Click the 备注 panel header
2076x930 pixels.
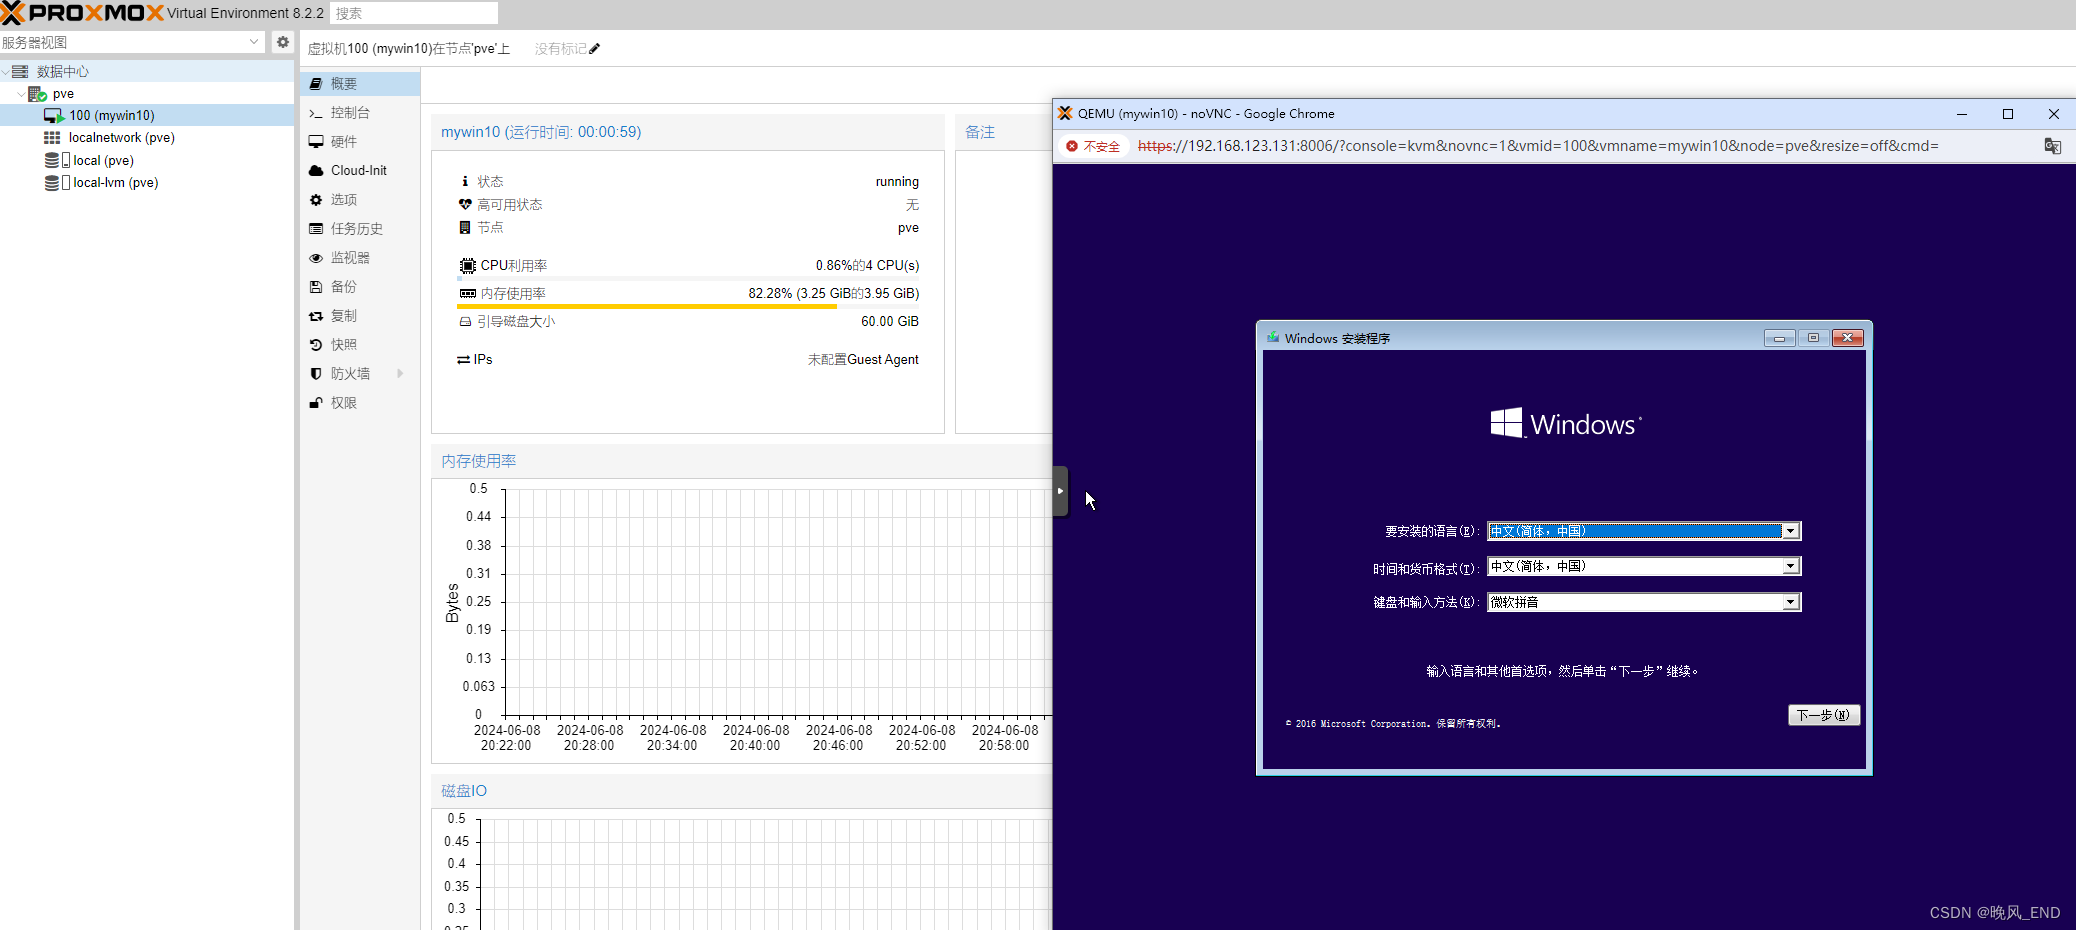pyautogui.click(x=1004, y=132)
